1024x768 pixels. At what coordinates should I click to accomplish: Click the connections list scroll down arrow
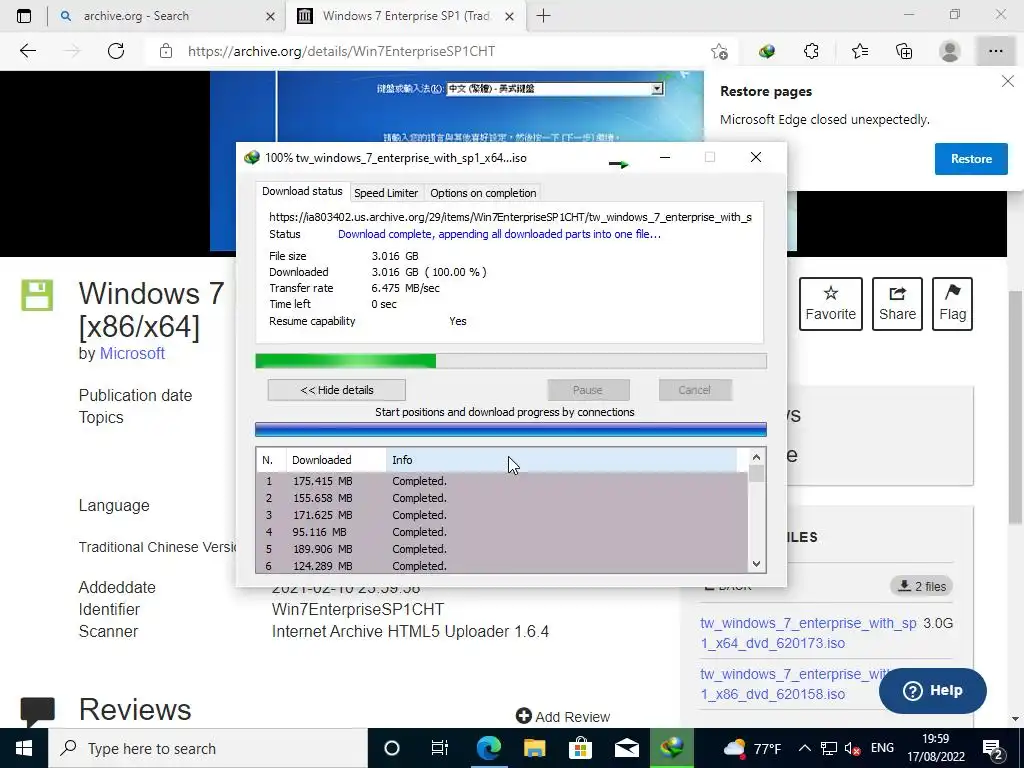(756, 564)
